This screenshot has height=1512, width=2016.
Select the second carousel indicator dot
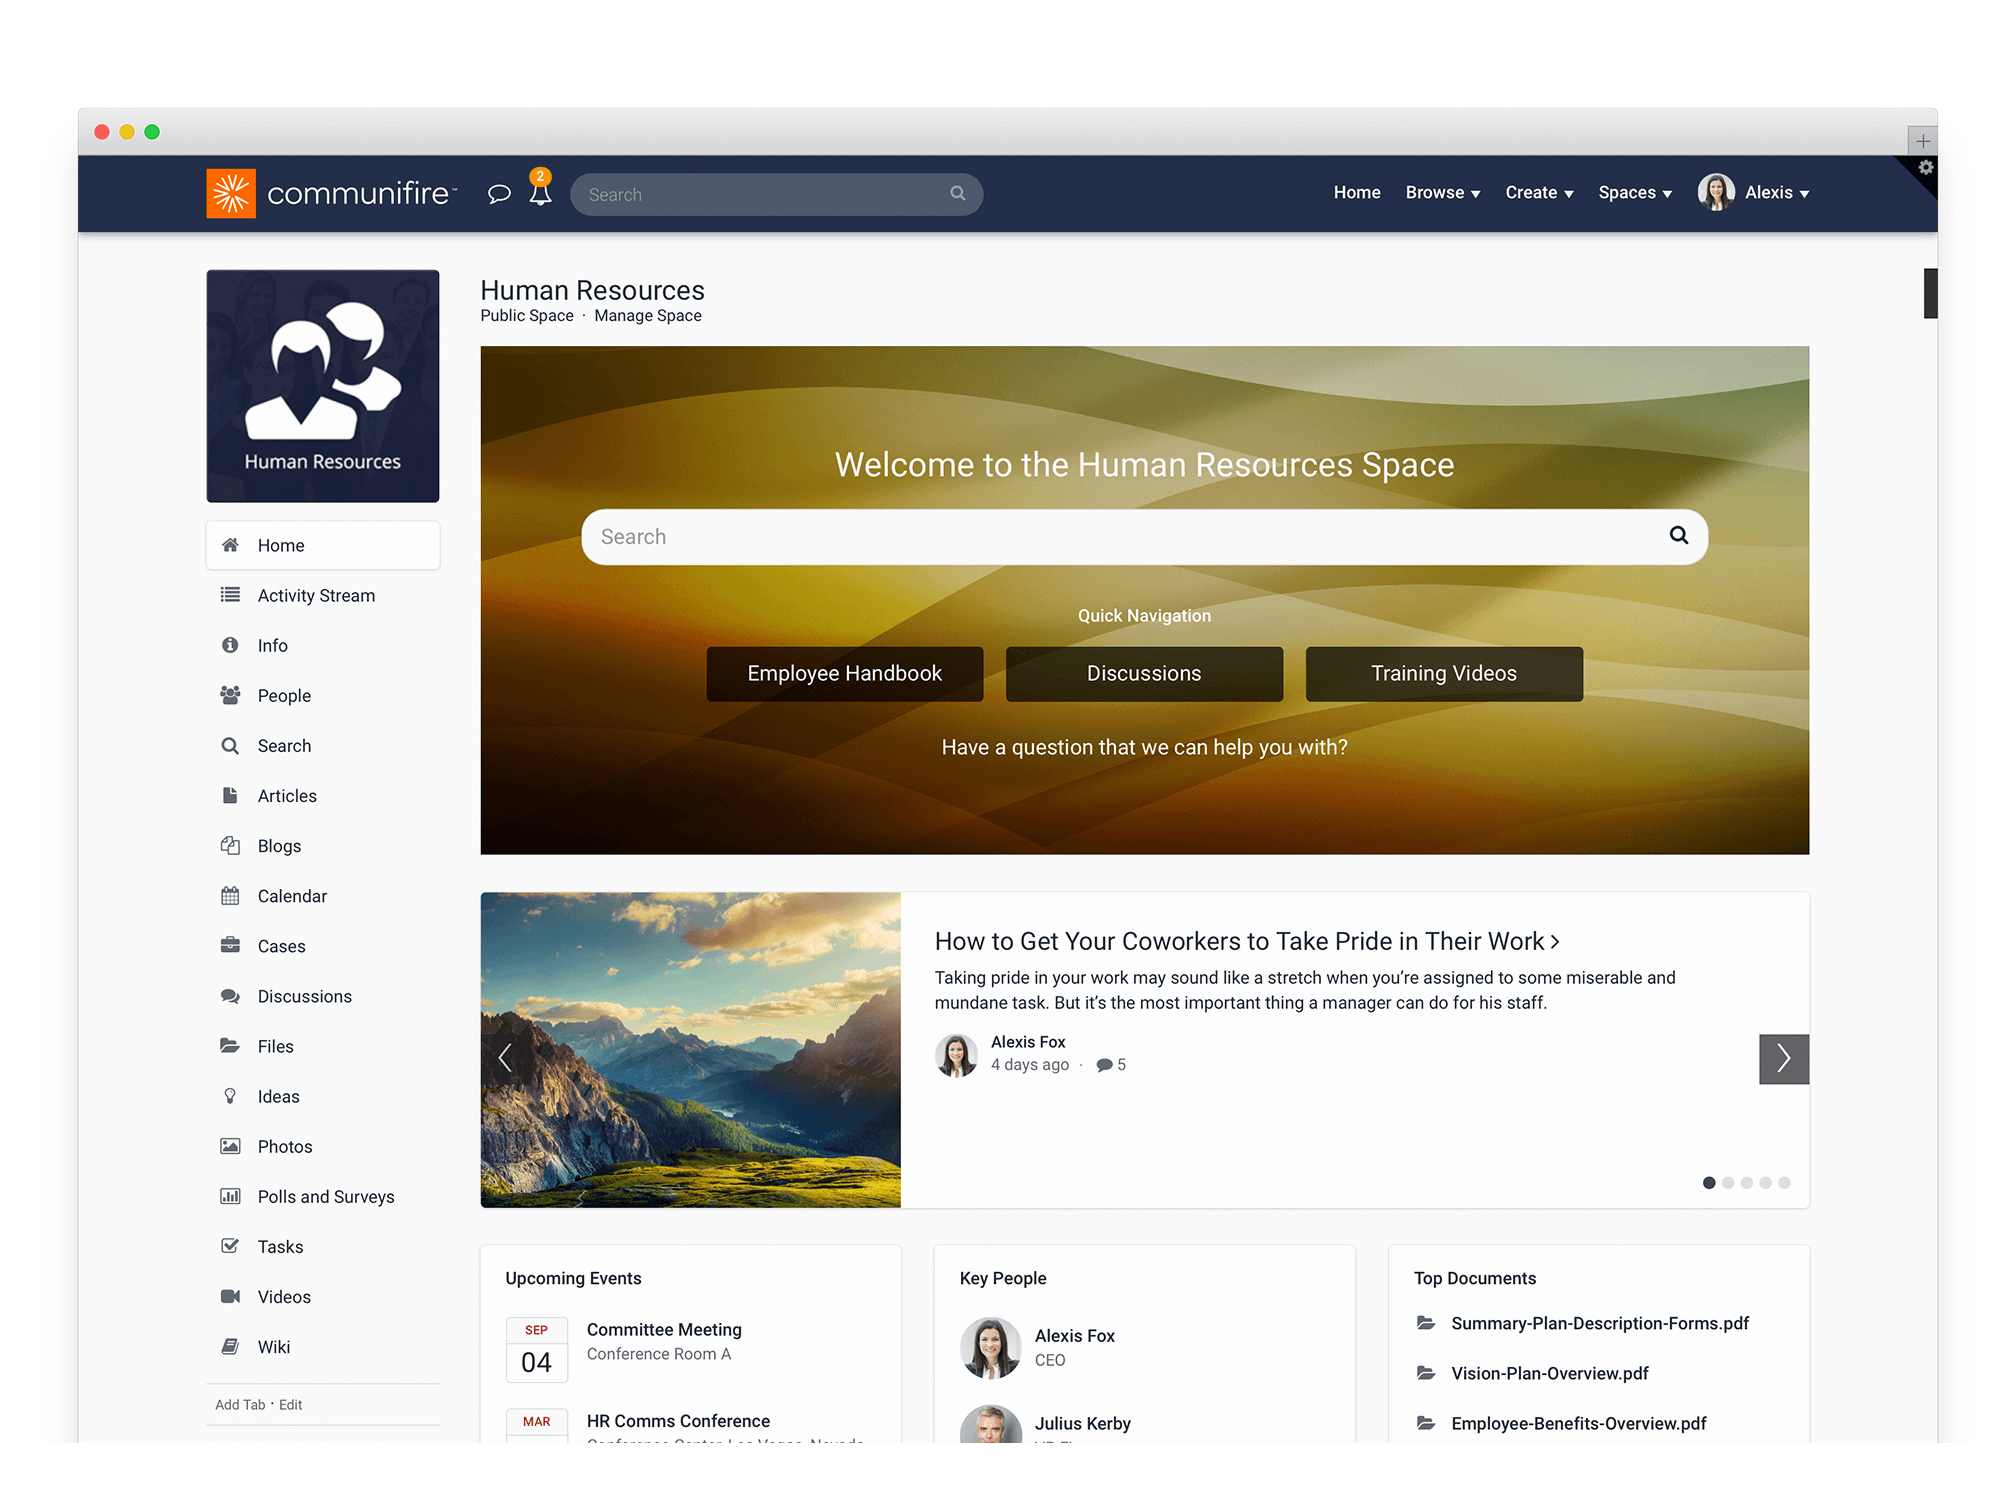click(x=1728, y=1182)
